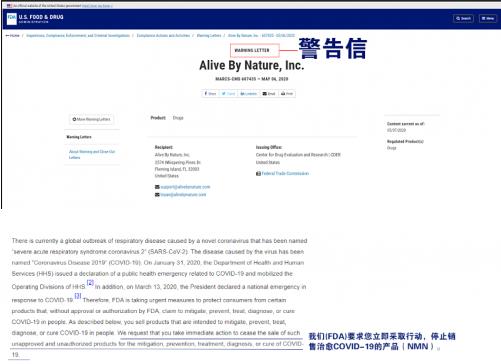Click the 'Here's how you know' link
The image size is (501, 364).
[x=97, y=6]
